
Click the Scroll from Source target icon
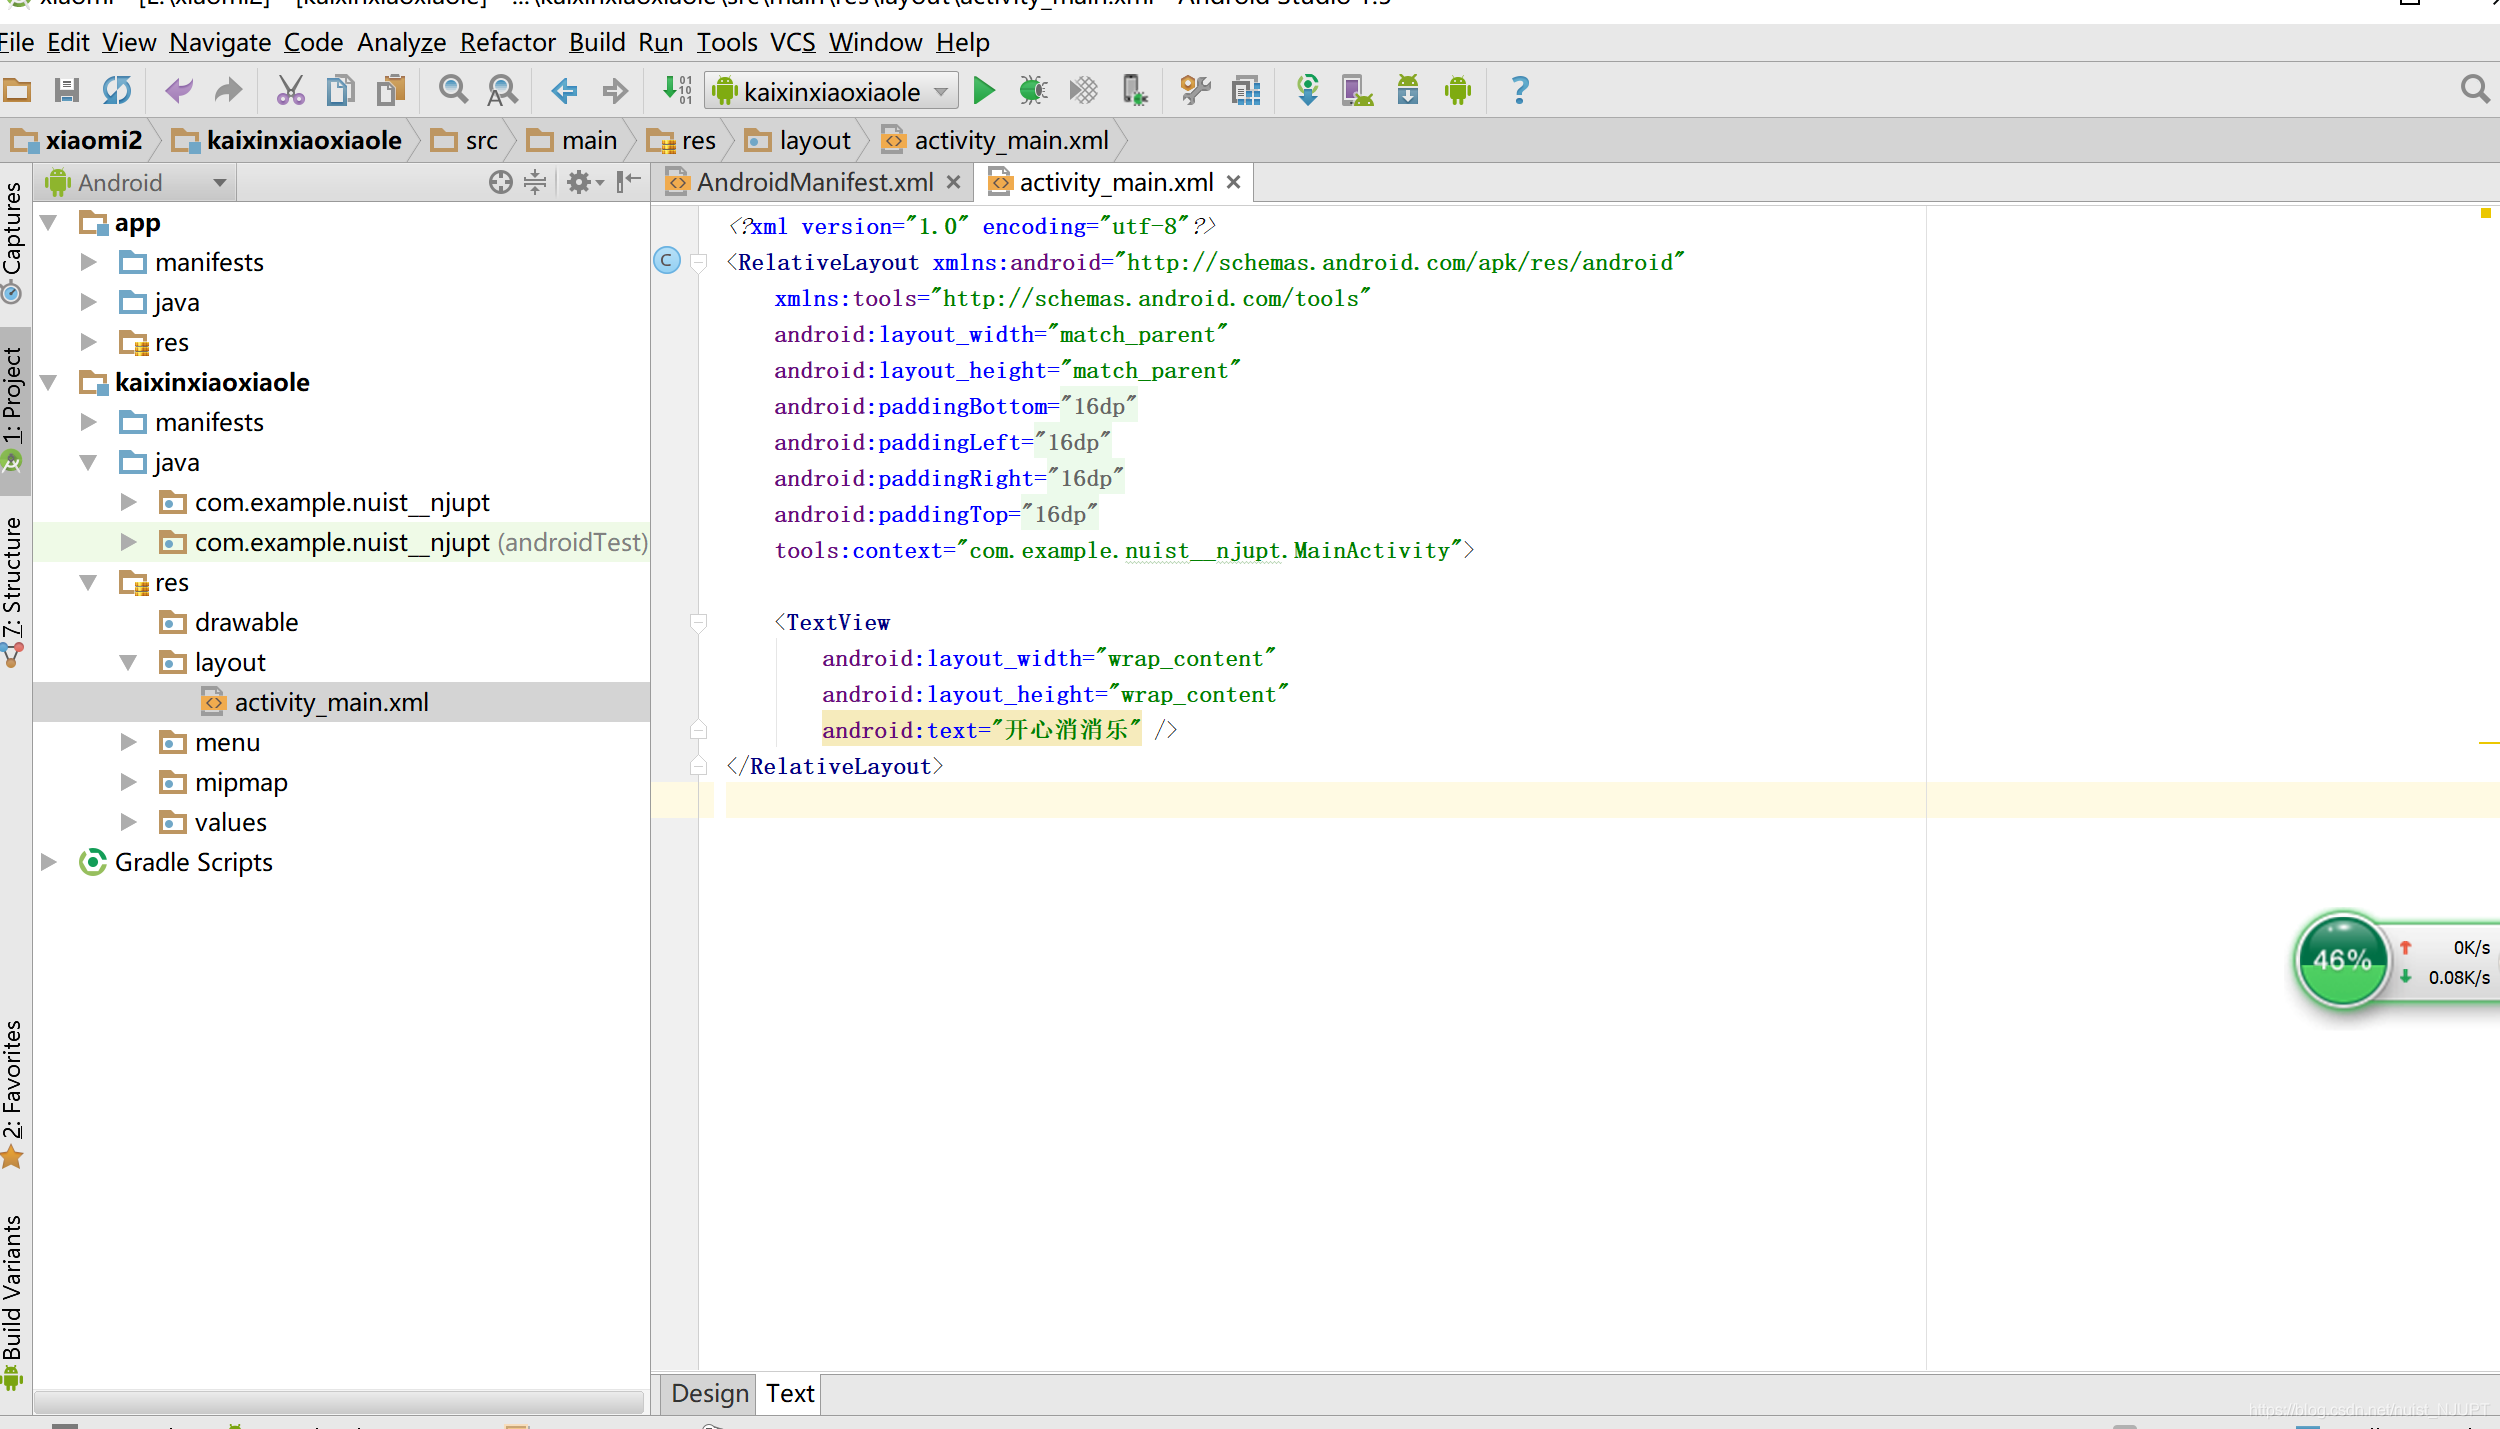pyautogui.click(x=501, y=182)
